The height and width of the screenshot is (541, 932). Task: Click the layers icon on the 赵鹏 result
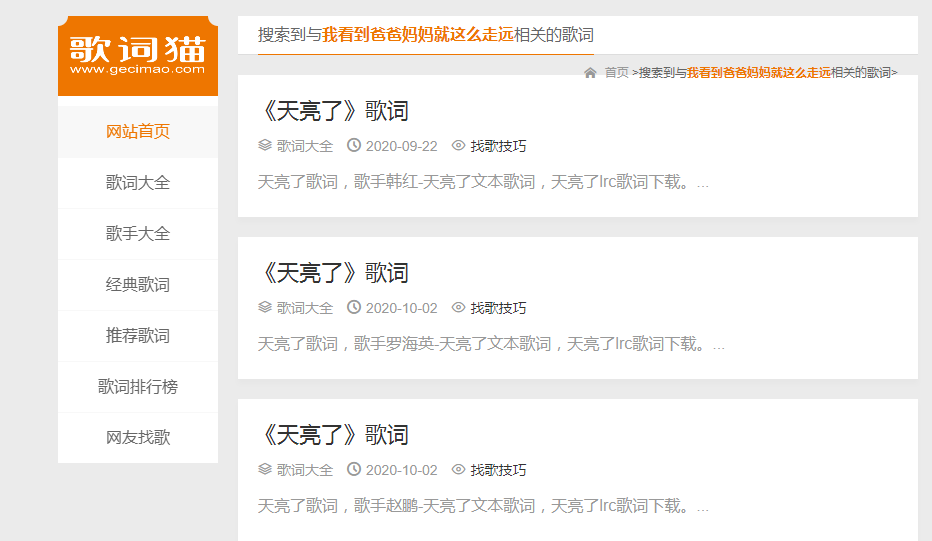click(265, 469)
